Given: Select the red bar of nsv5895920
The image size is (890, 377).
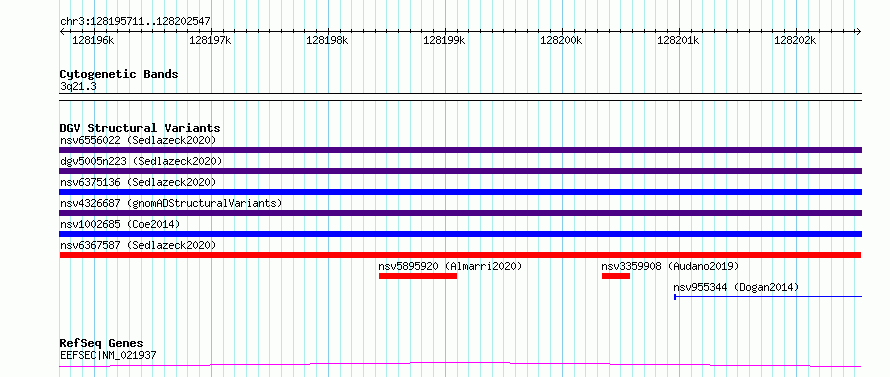Looking at the screenshot, I should pos(418,276).
